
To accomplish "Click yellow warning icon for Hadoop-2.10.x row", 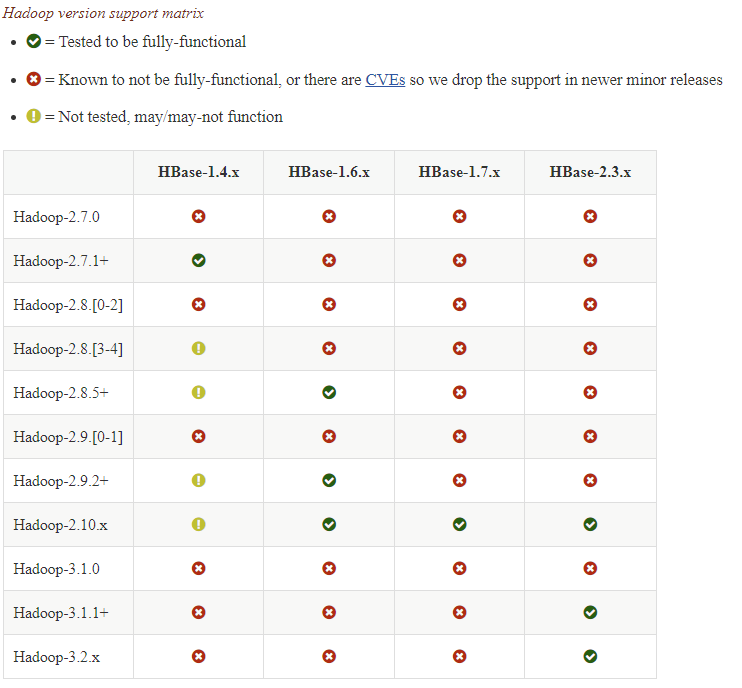I will (199, 524).
